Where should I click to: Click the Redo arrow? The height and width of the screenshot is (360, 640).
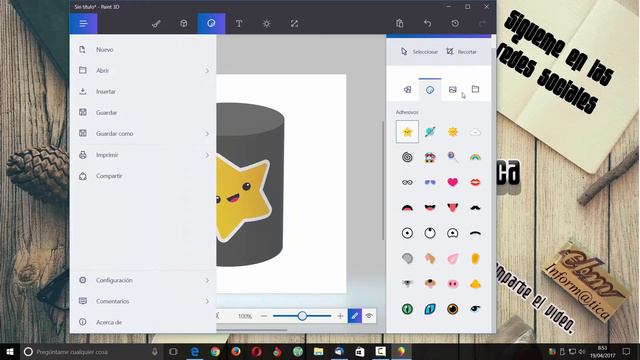point(482,24)
